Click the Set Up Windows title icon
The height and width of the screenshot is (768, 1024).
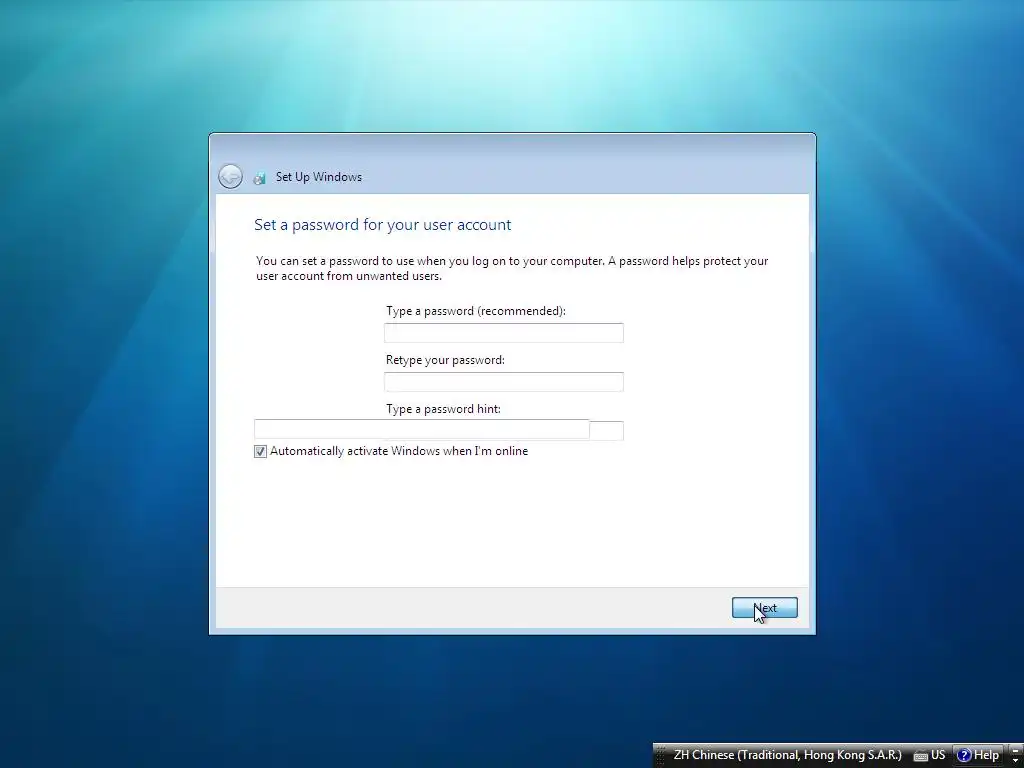(x=260, y=178)
